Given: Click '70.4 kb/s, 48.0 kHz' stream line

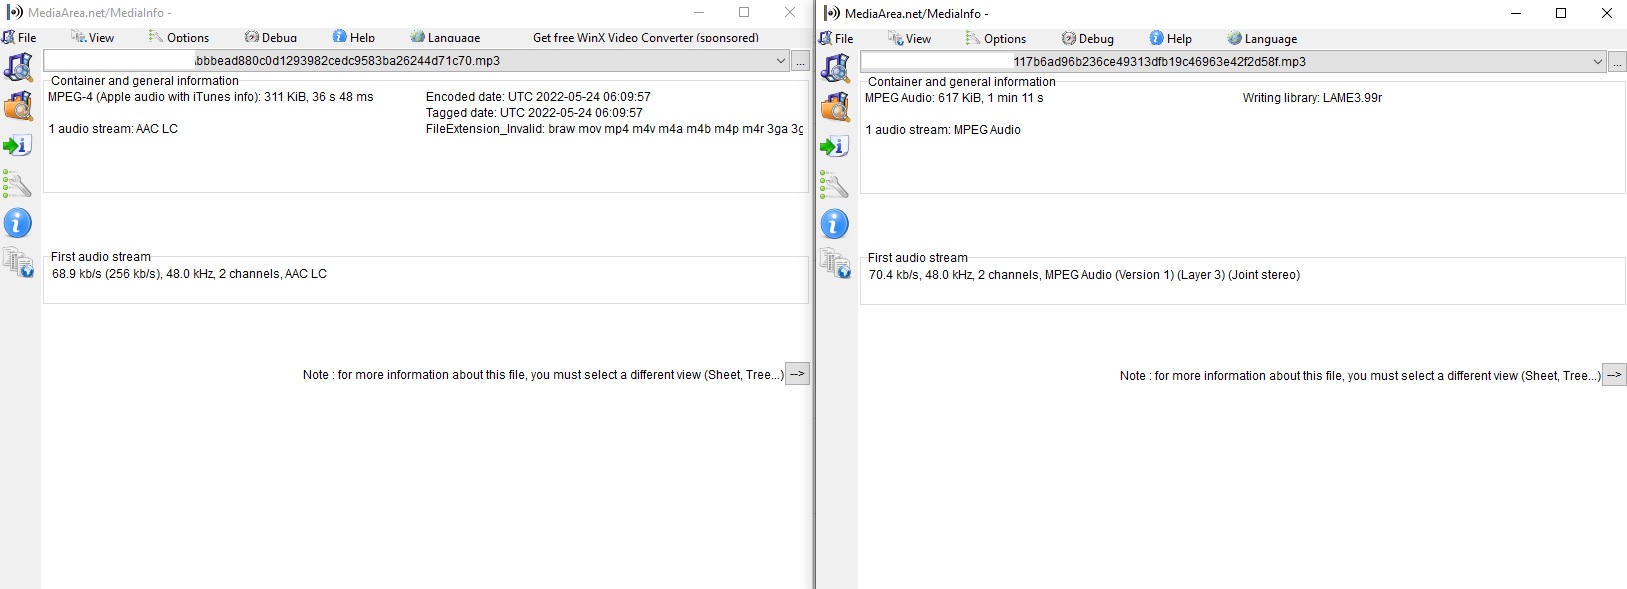Looking at the screenshot, I should (x=1084, y=275).
